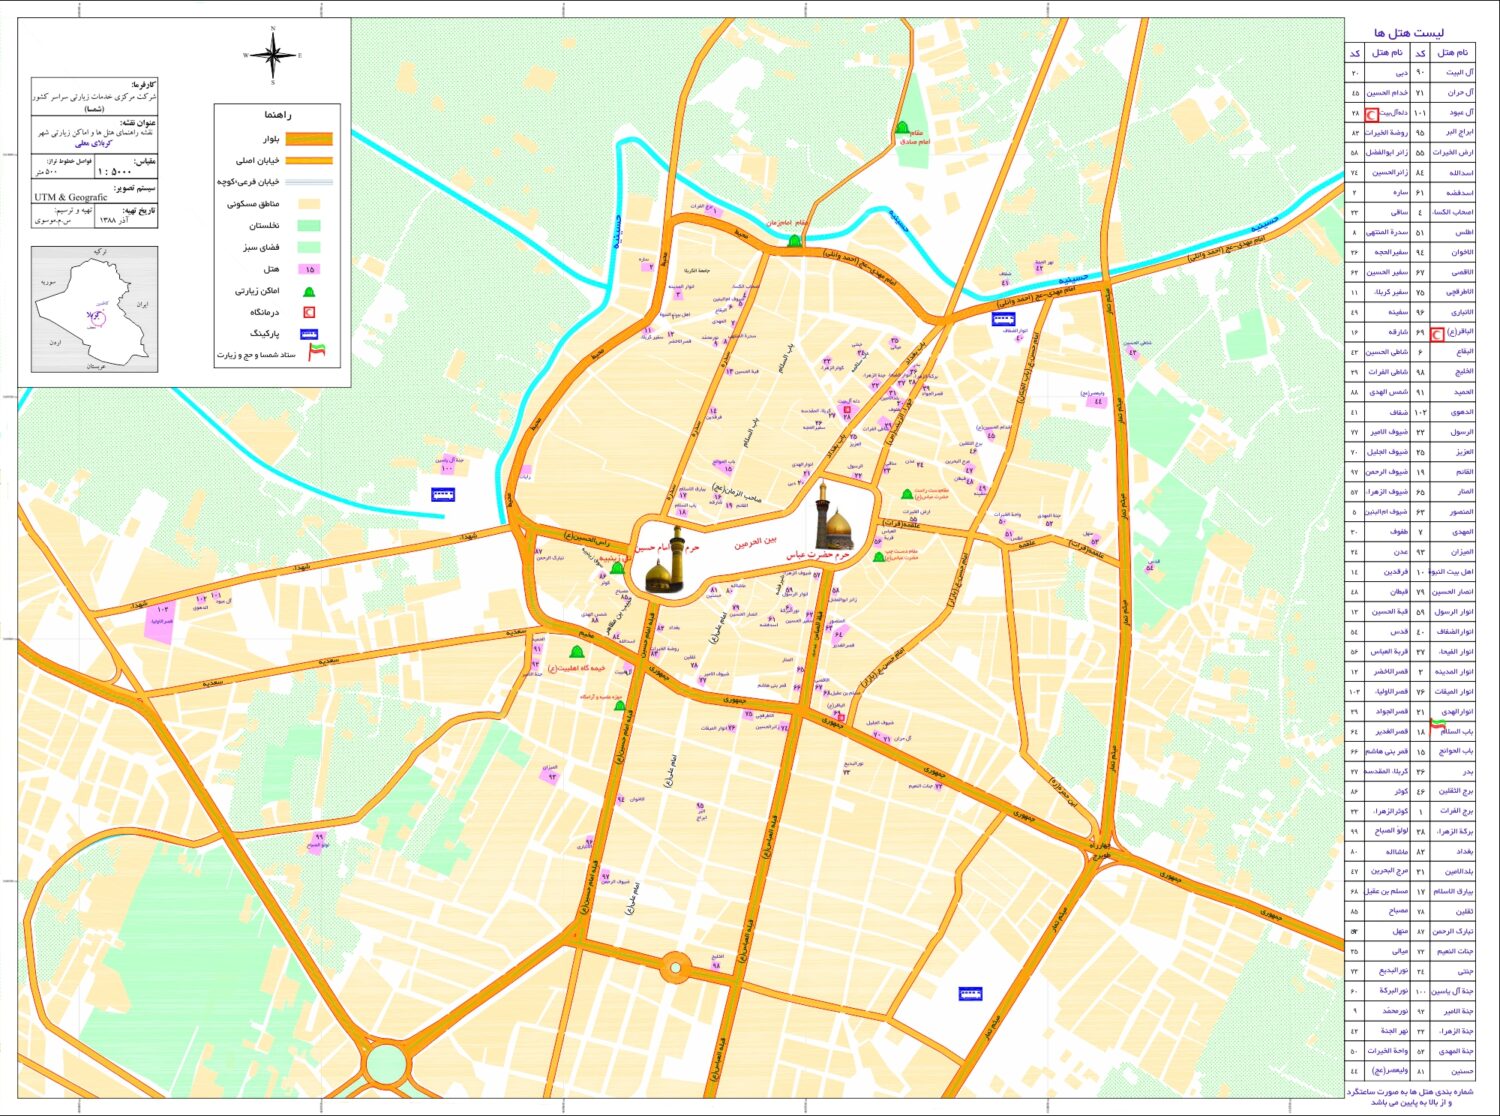
Task: Click ابراج البر in the hotel list
Action: click(1460, 132)
